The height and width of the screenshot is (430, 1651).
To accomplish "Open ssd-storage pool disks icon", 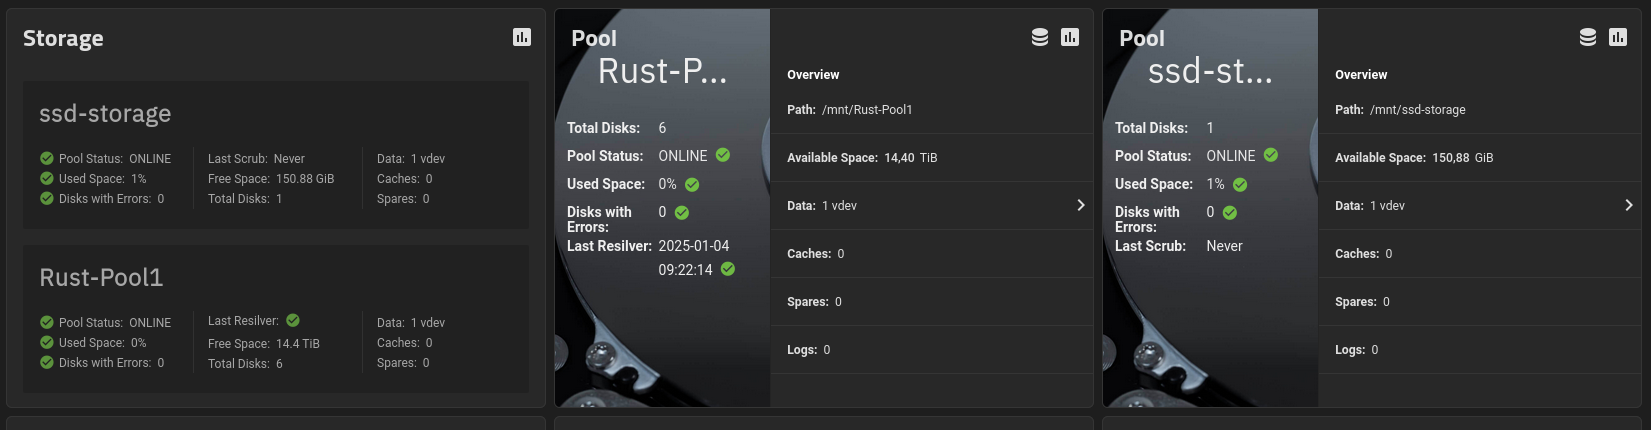I will tap(1588, 37).
